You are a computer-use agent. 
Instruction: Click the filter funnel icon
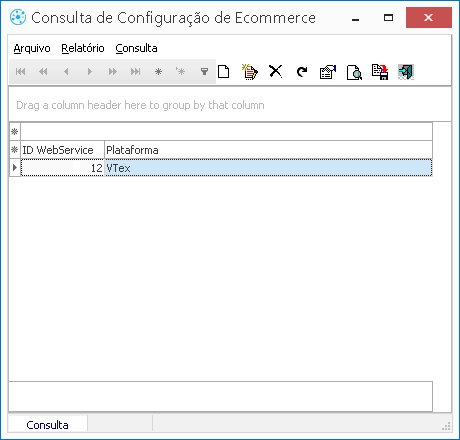point(204,71)
